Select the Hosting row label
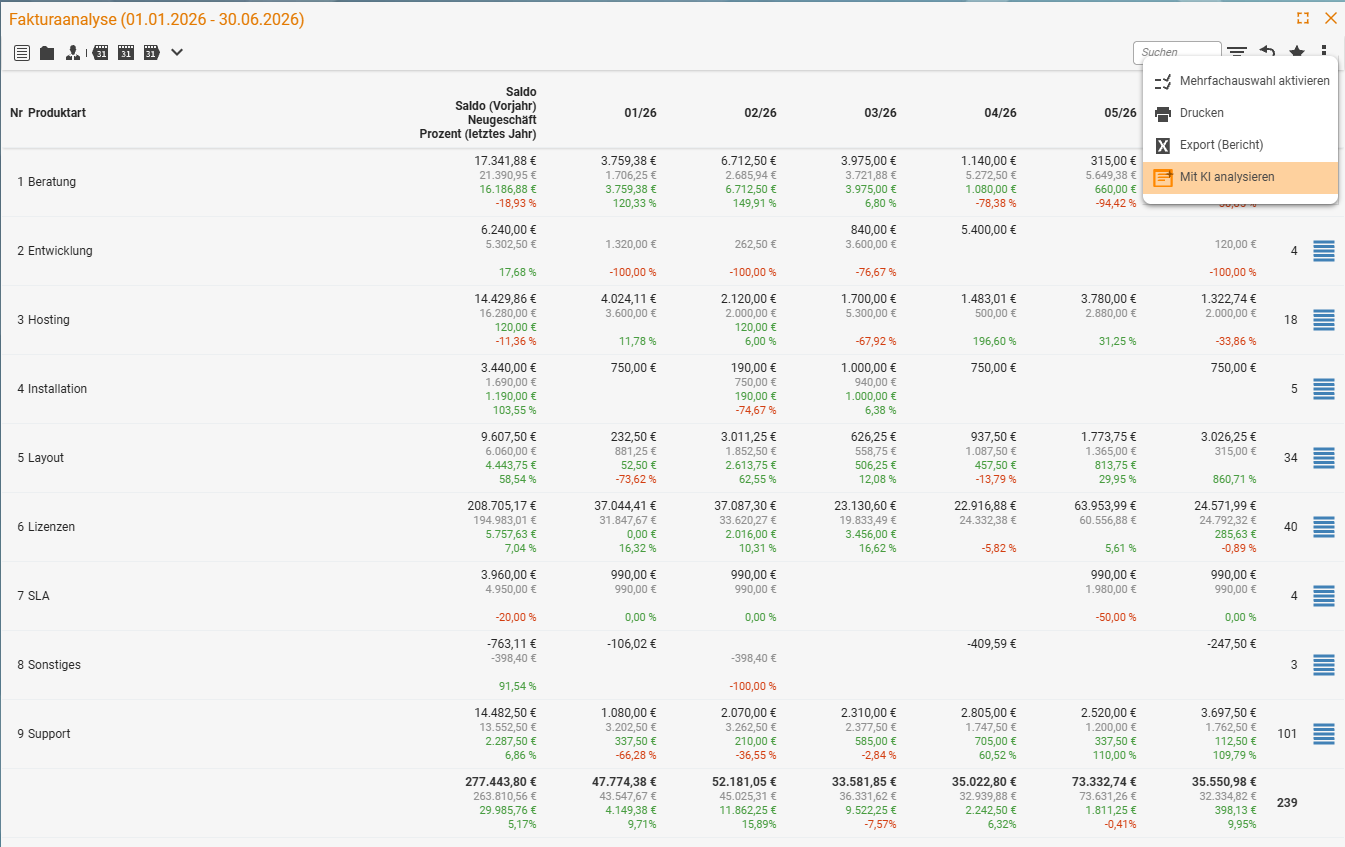The height and width of the screenshot is (847, 1345). [49, 320]
